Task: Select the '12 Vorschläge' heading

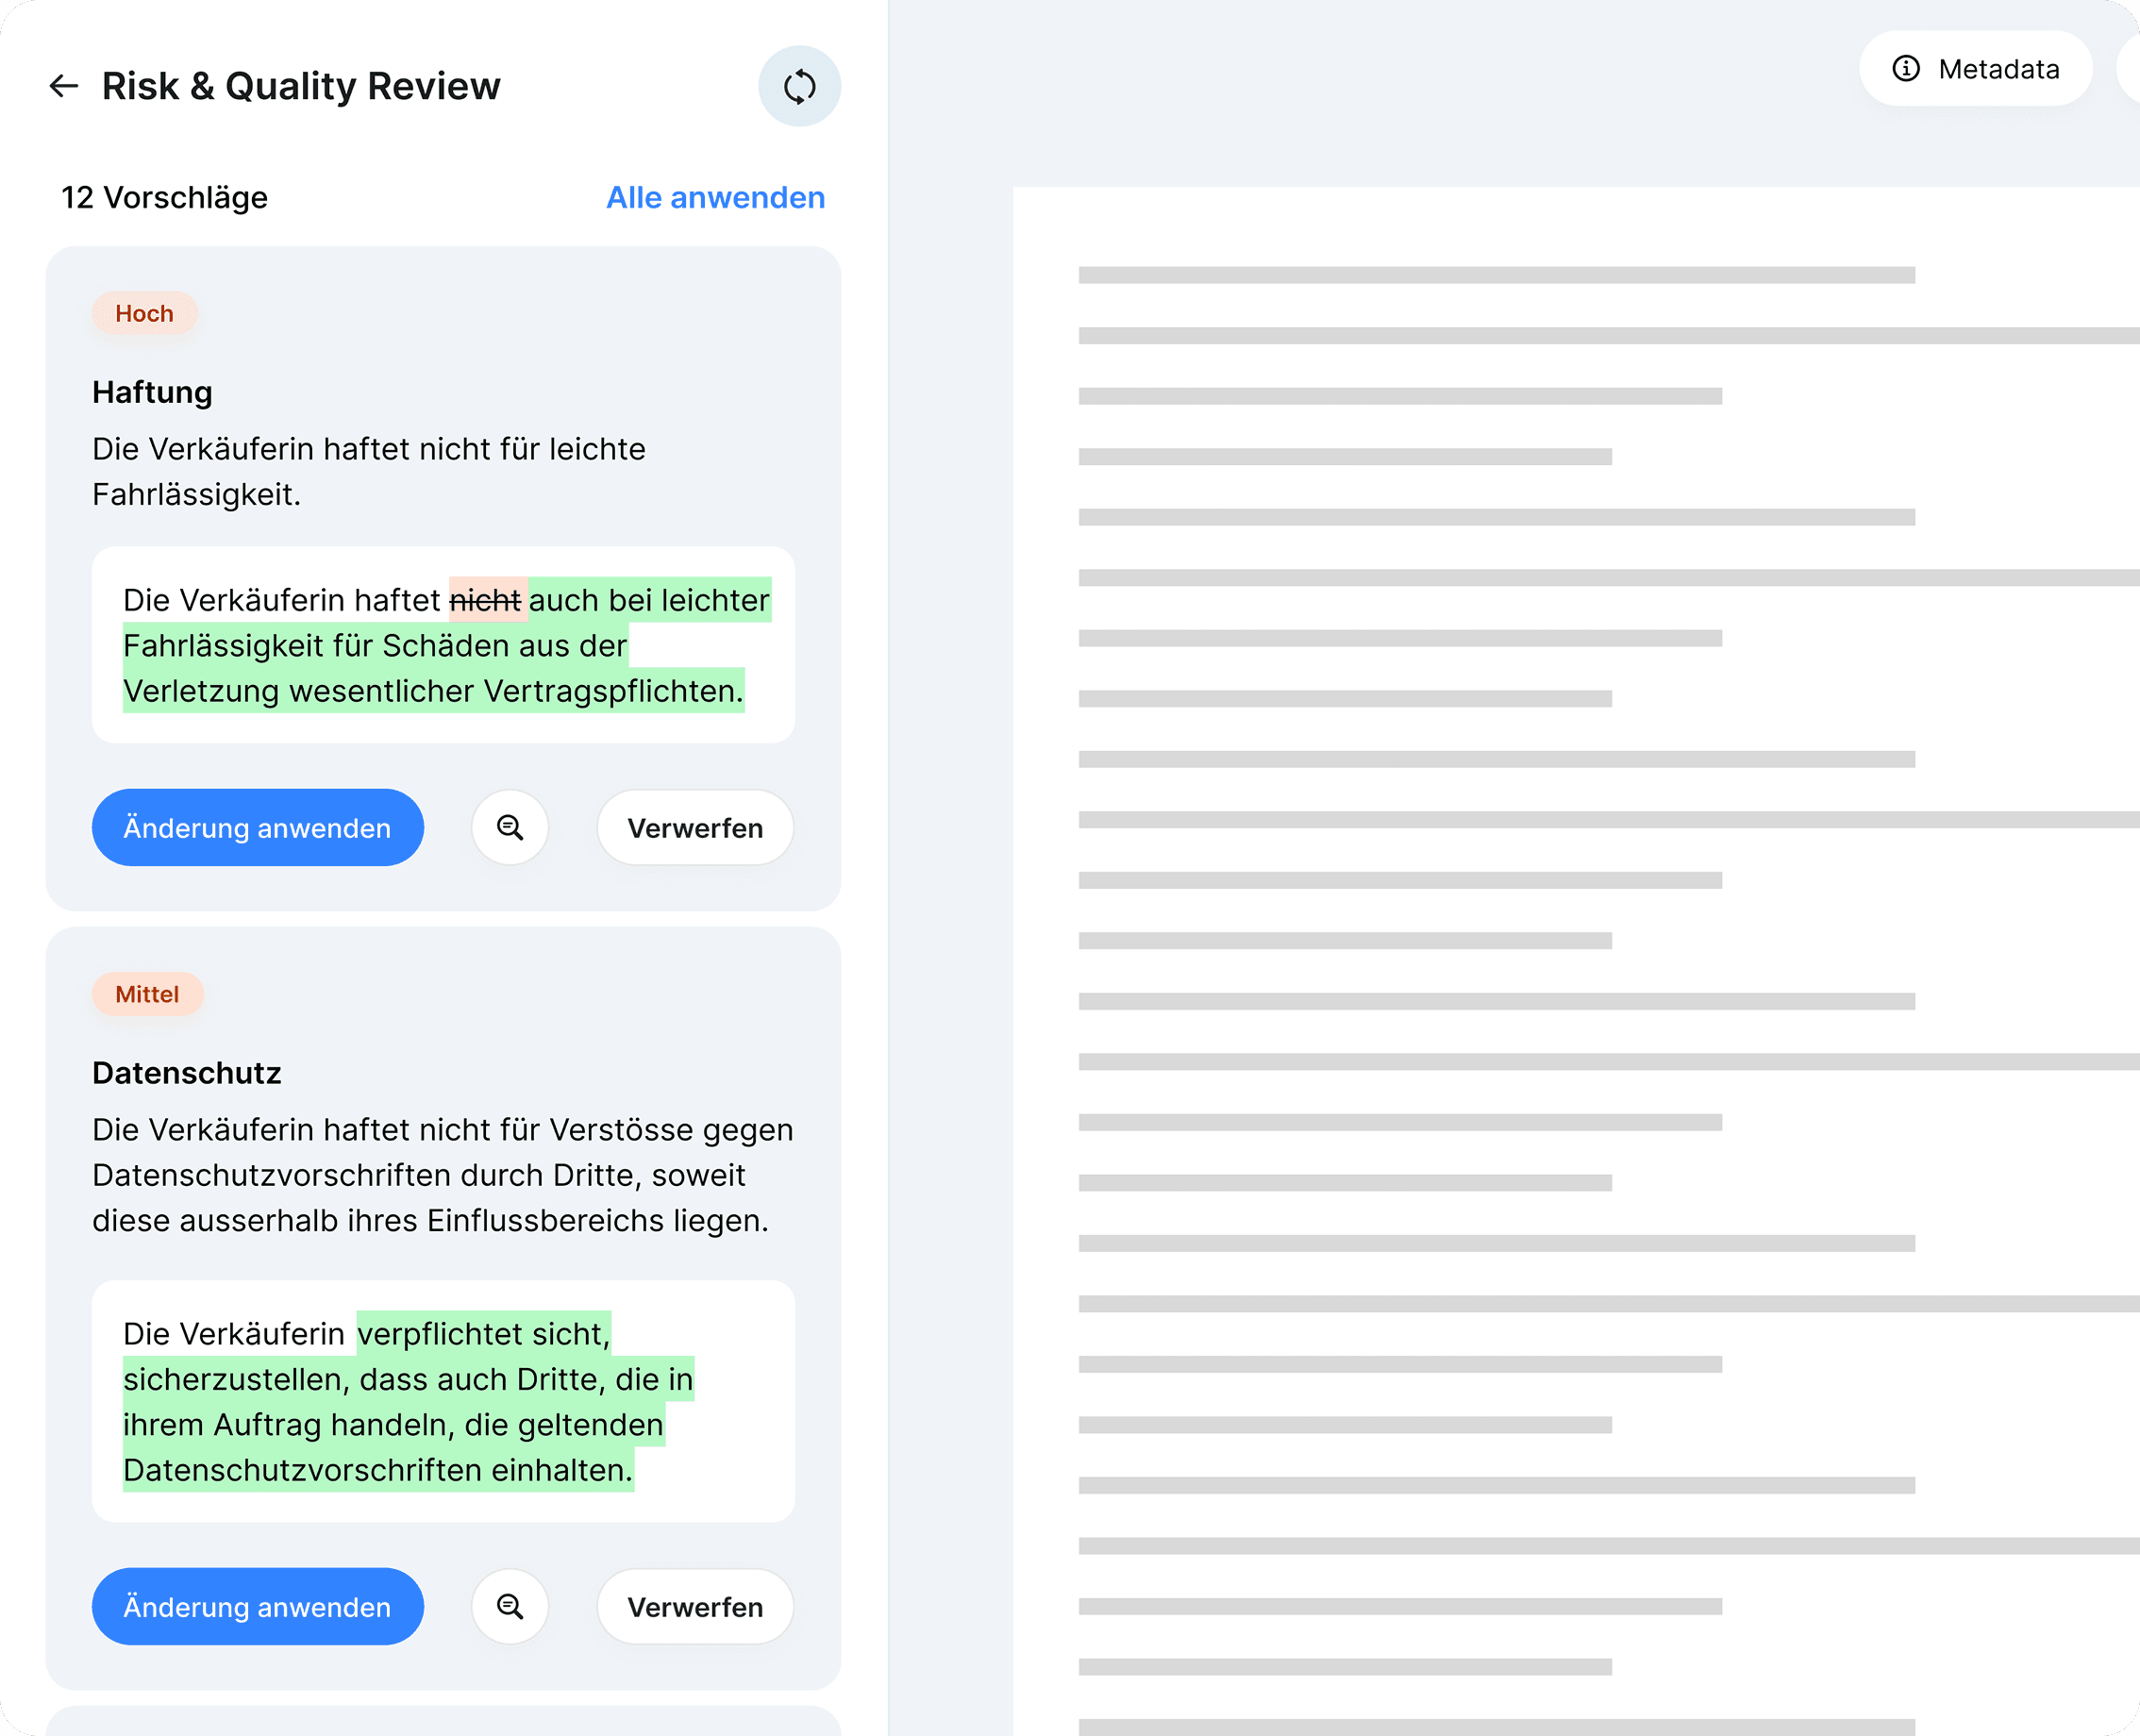Action: pos(164,197)
